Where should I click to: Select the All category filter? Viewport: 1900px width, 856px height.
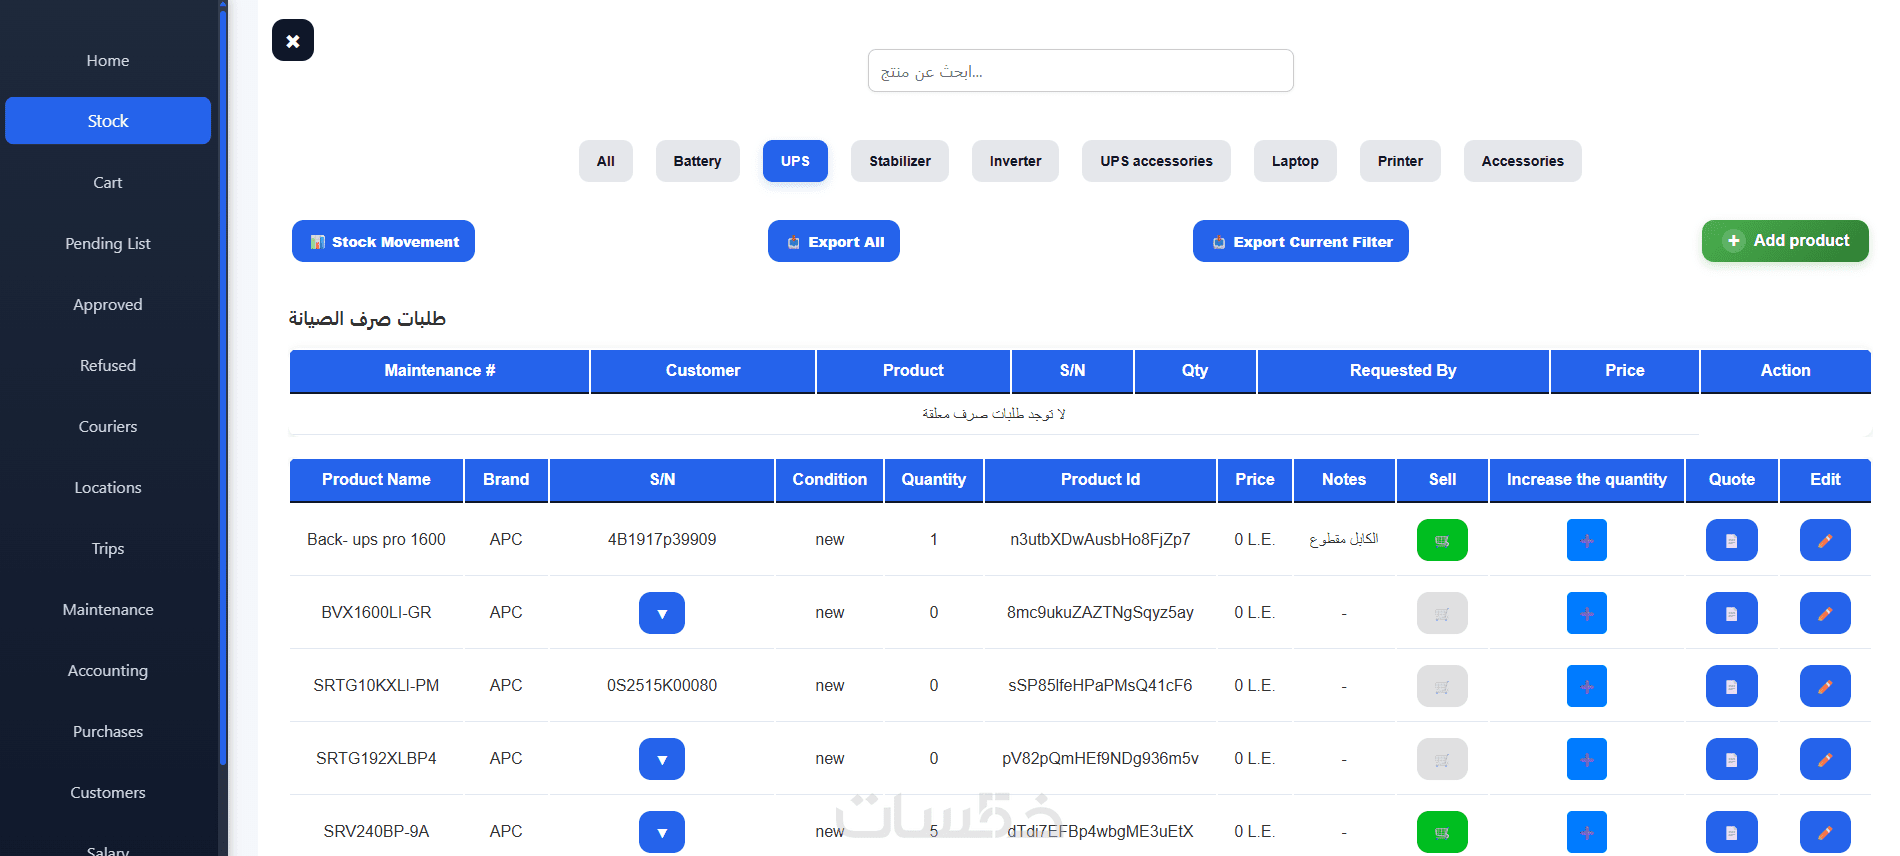606,161
